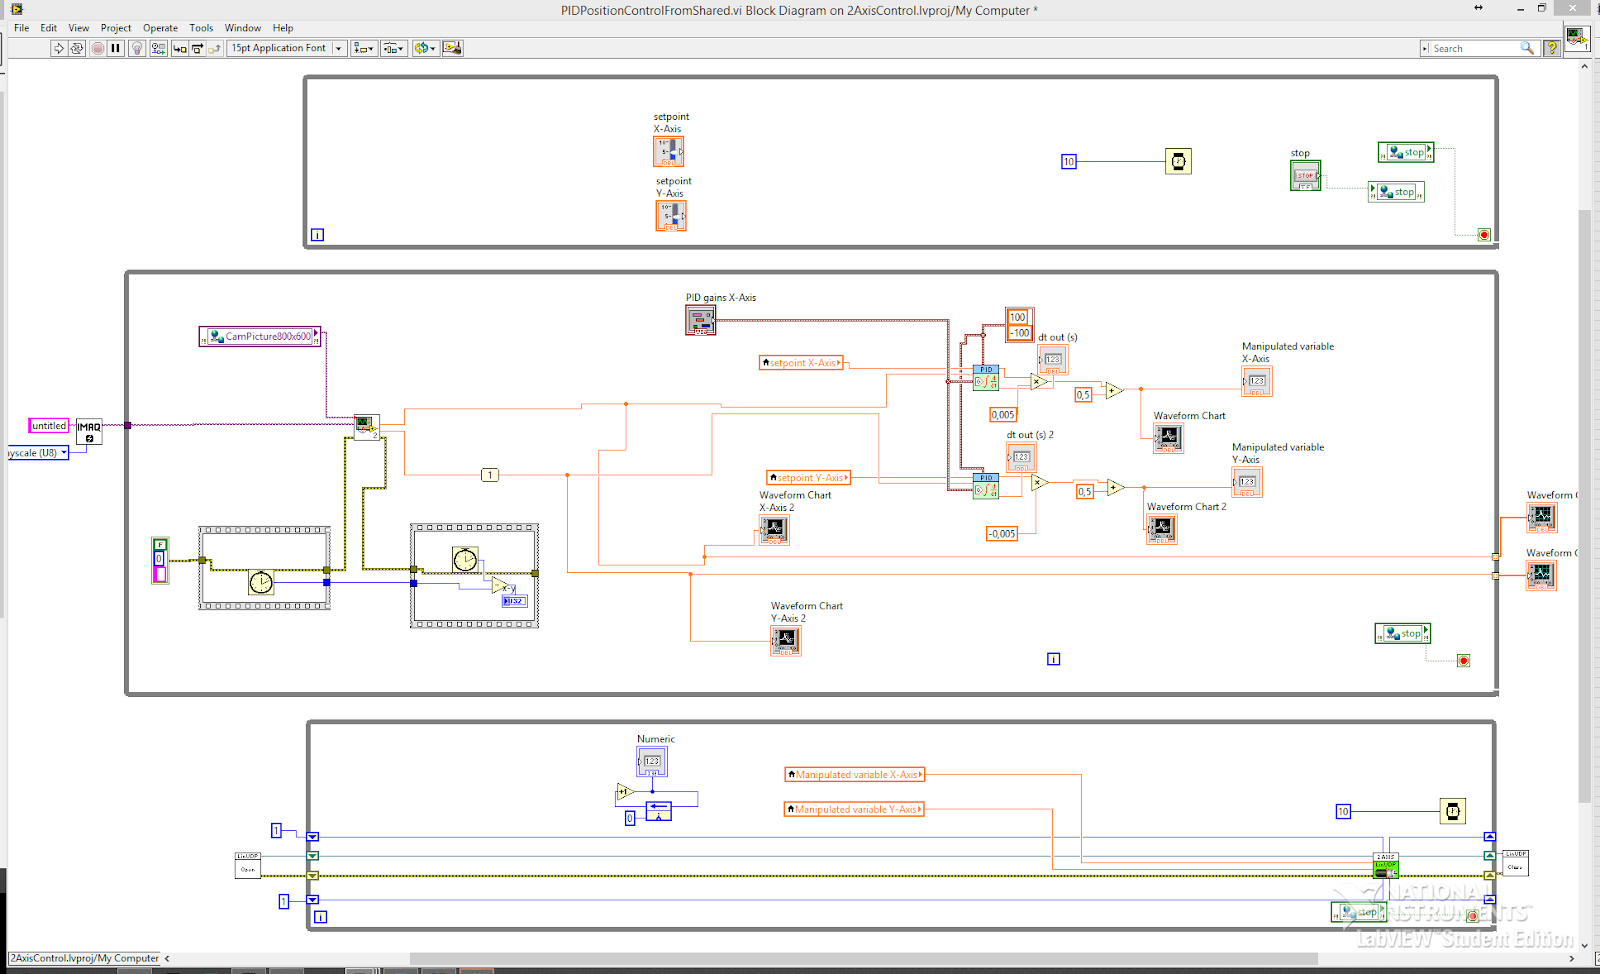Open the Distribute Objects dropdown
Viewport: 1600px width, 974px height.
(394, 48)
